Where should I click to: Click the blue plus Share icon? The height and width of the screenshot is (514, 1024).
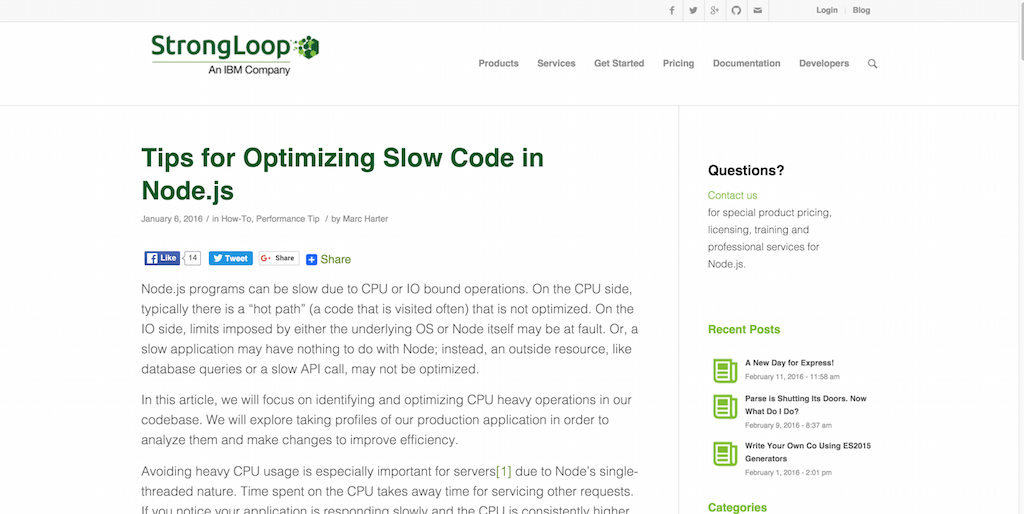312,259
